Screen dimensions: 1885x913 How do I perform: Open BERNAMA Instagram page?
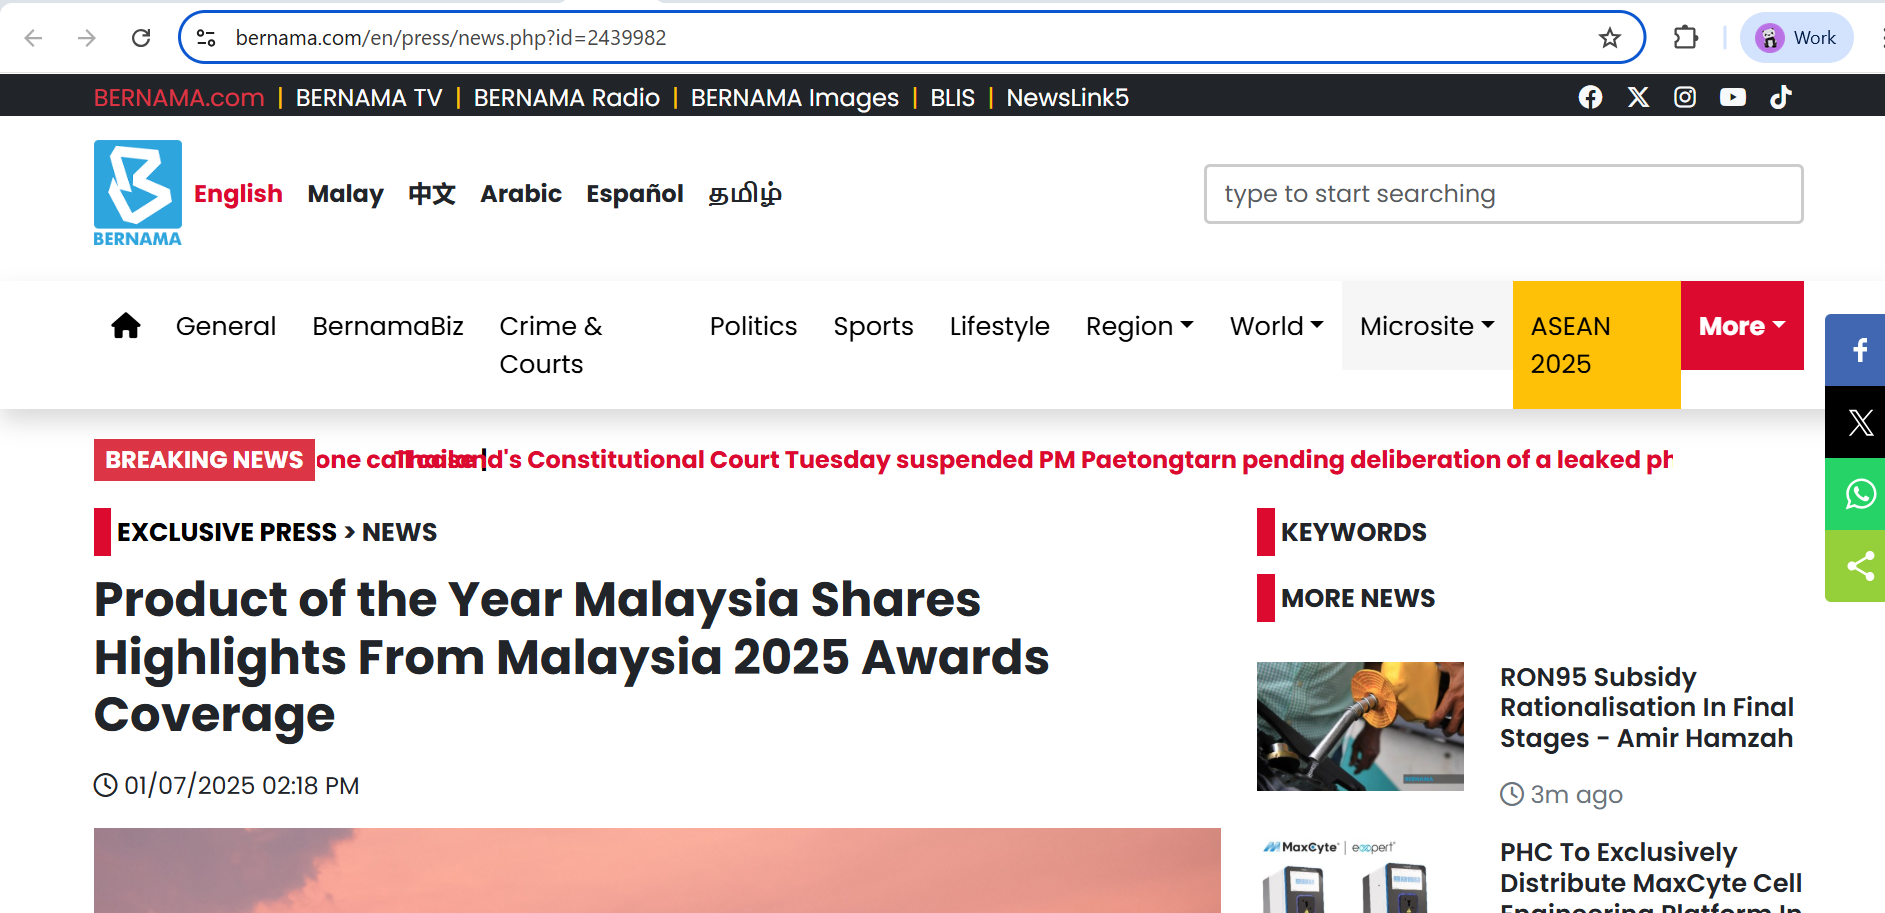1685,97
